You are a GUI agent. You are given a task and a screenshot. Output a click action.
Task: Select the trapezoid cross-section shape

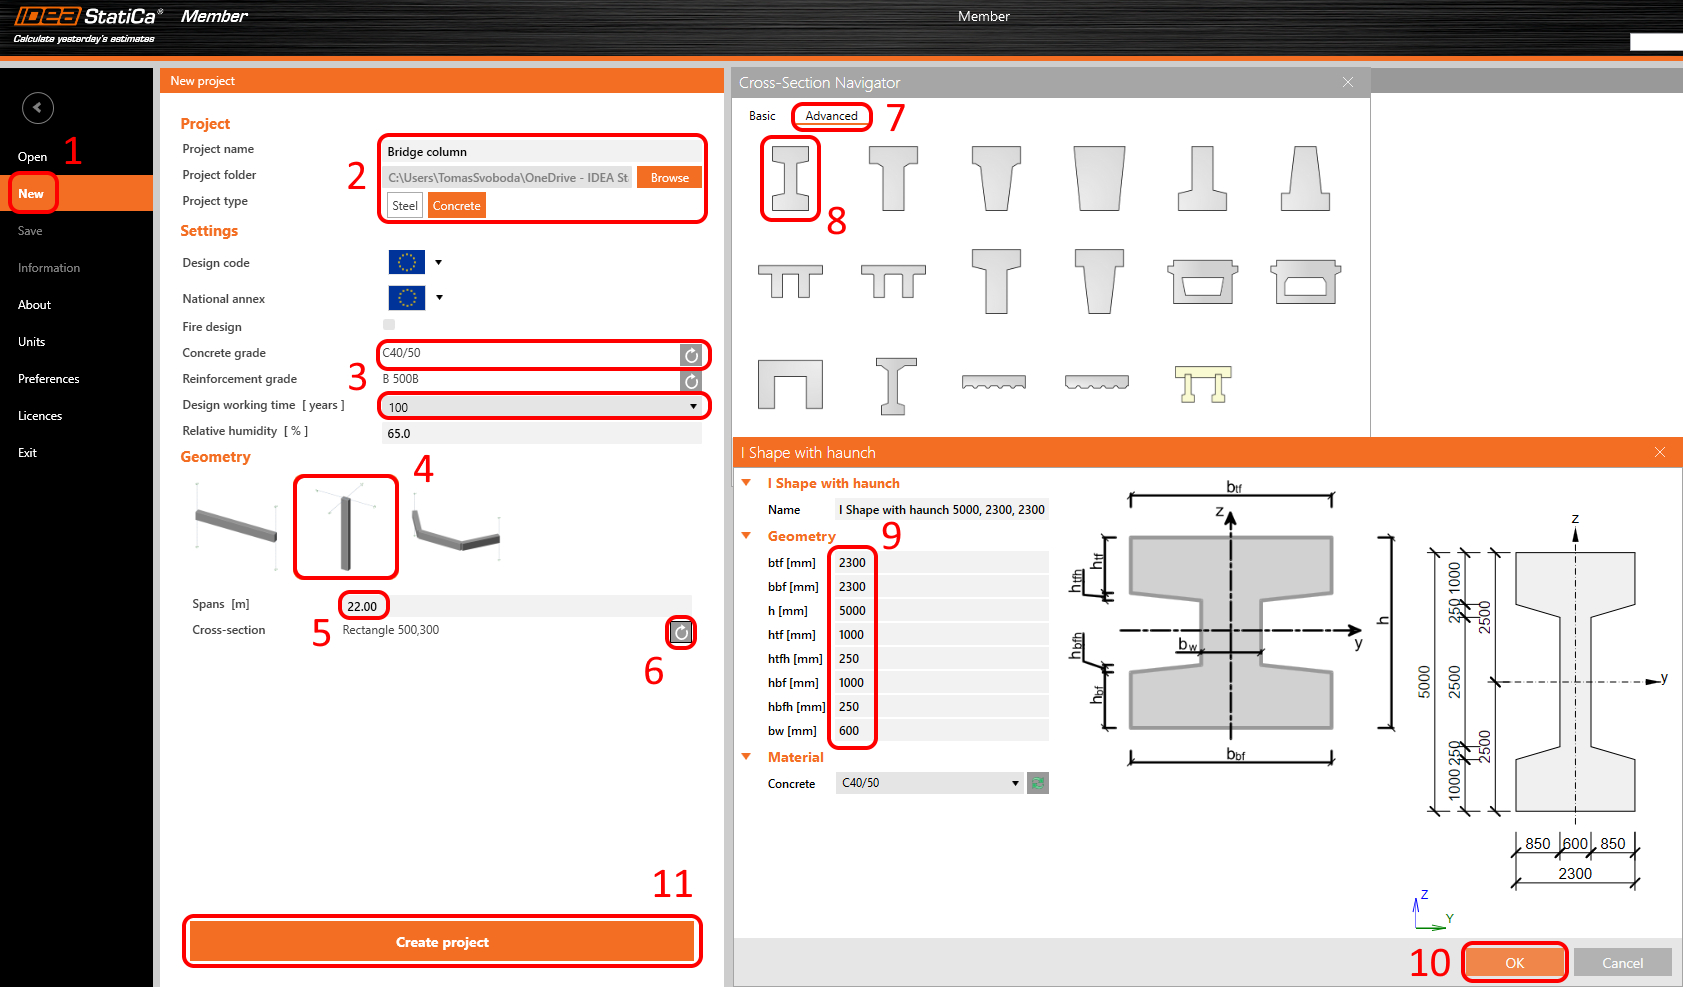point(1099,178)
